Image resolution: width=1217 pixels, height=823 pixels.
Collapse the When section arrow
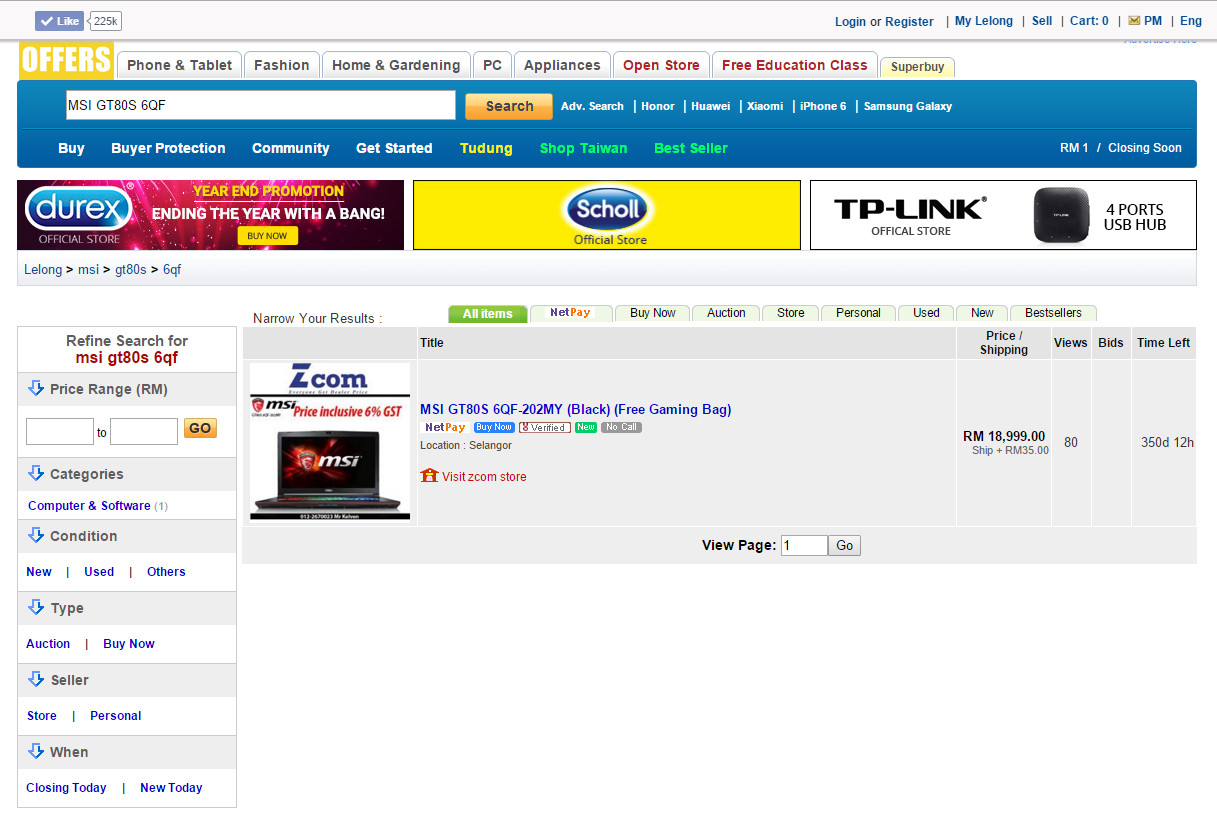pos(36,752)
